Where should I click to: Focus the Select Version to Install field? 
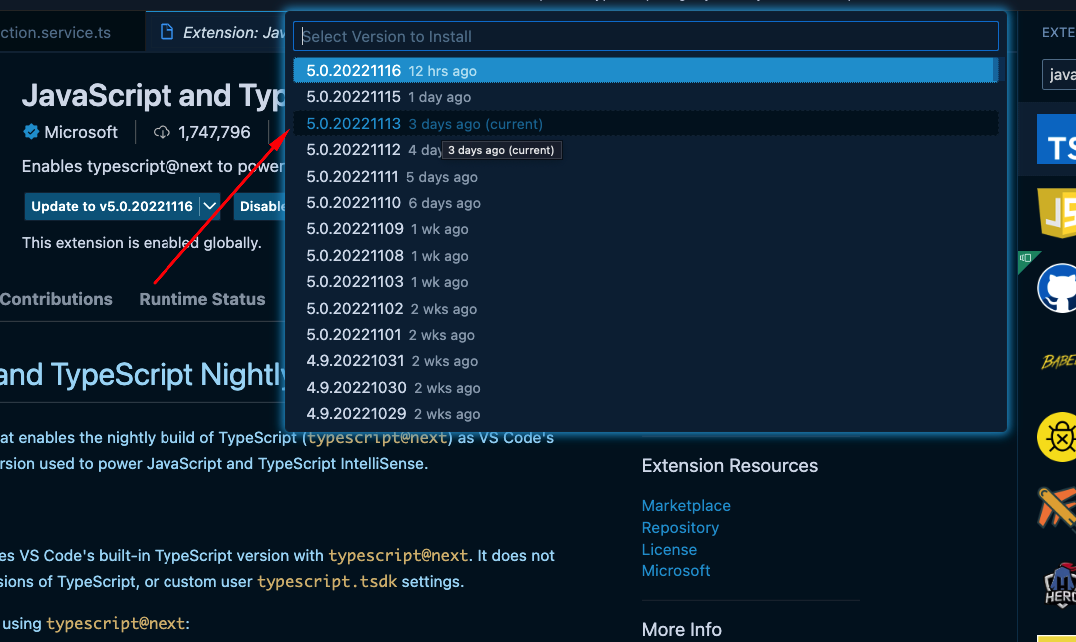point(645,36)
